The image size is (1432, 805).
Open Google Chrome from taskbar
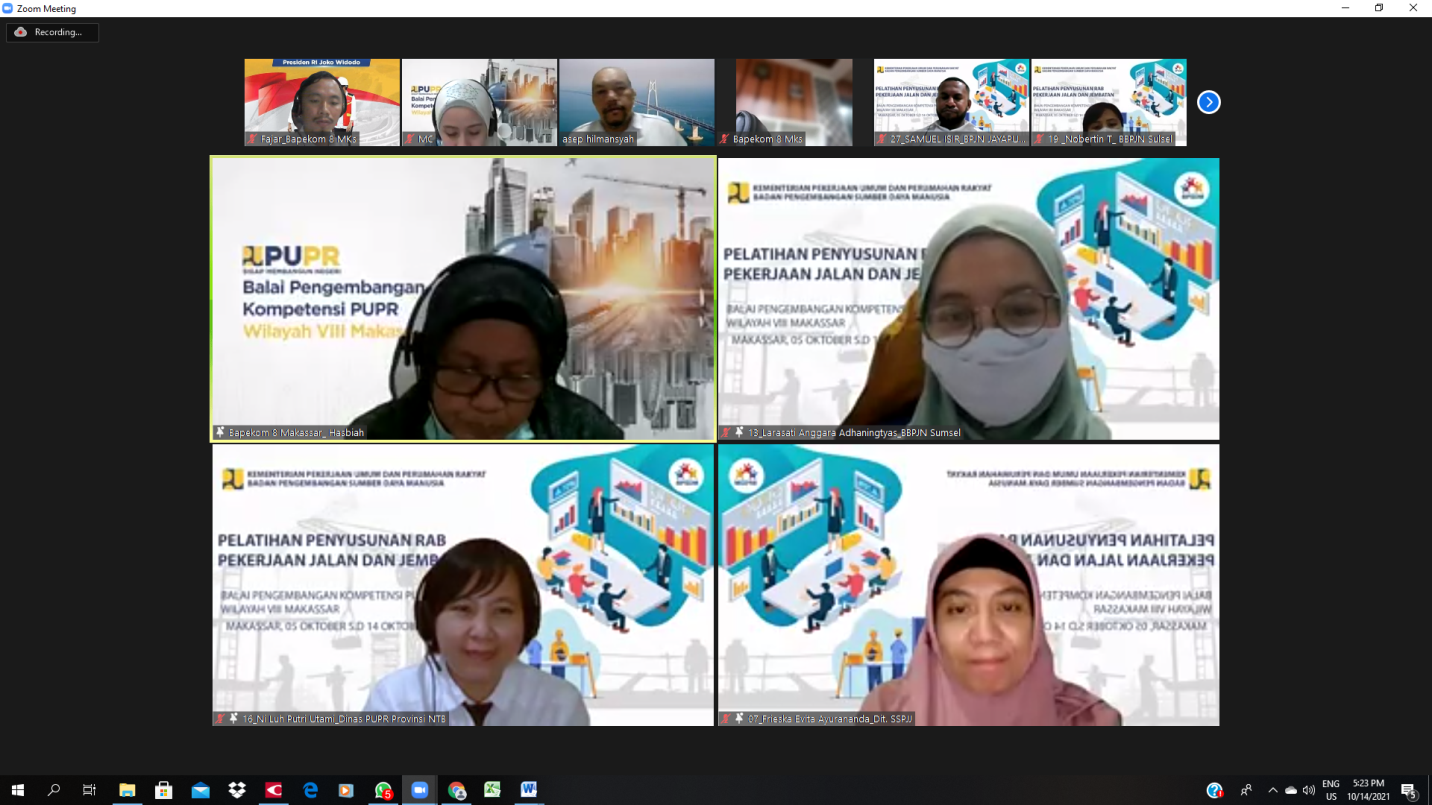456,790
